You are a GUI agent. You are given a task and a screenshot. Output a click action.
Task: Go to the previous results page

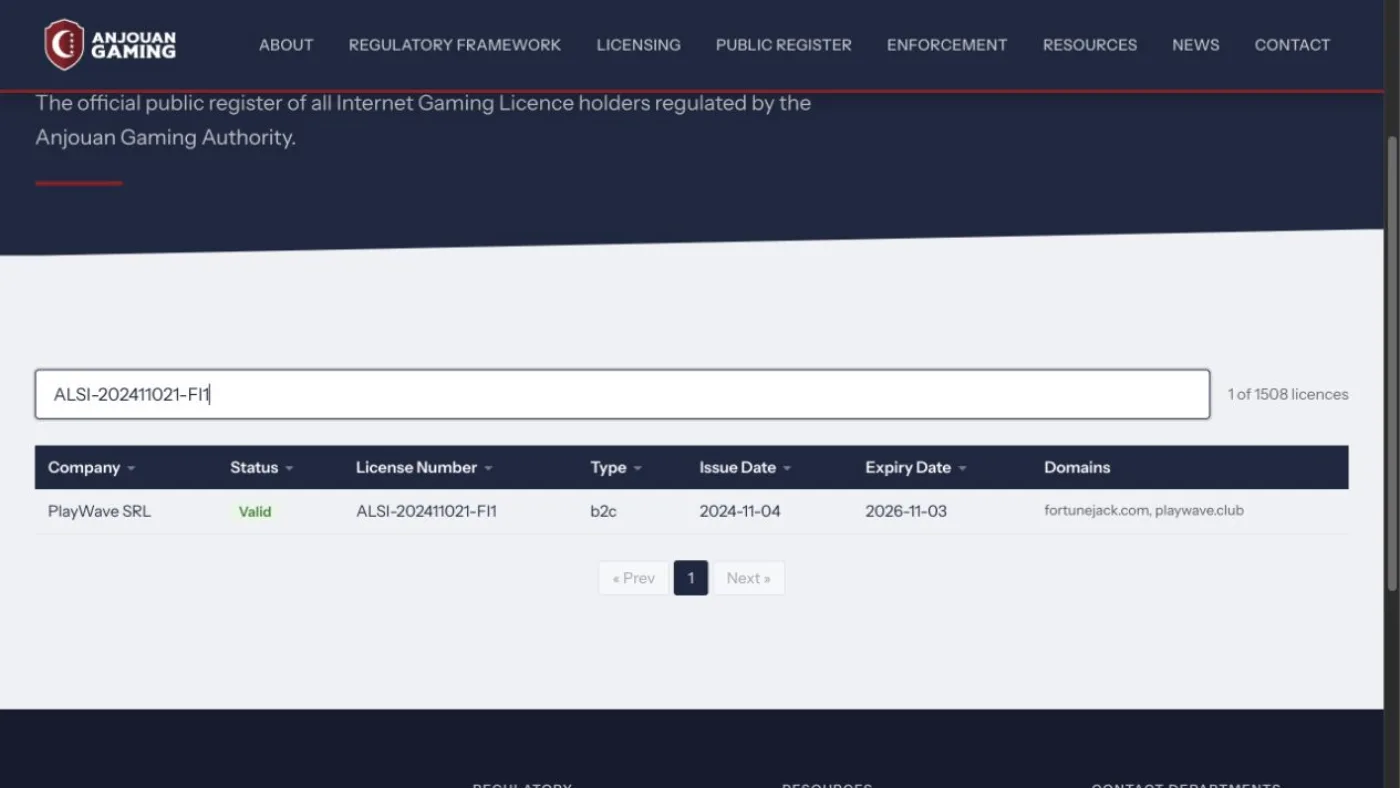633,578
